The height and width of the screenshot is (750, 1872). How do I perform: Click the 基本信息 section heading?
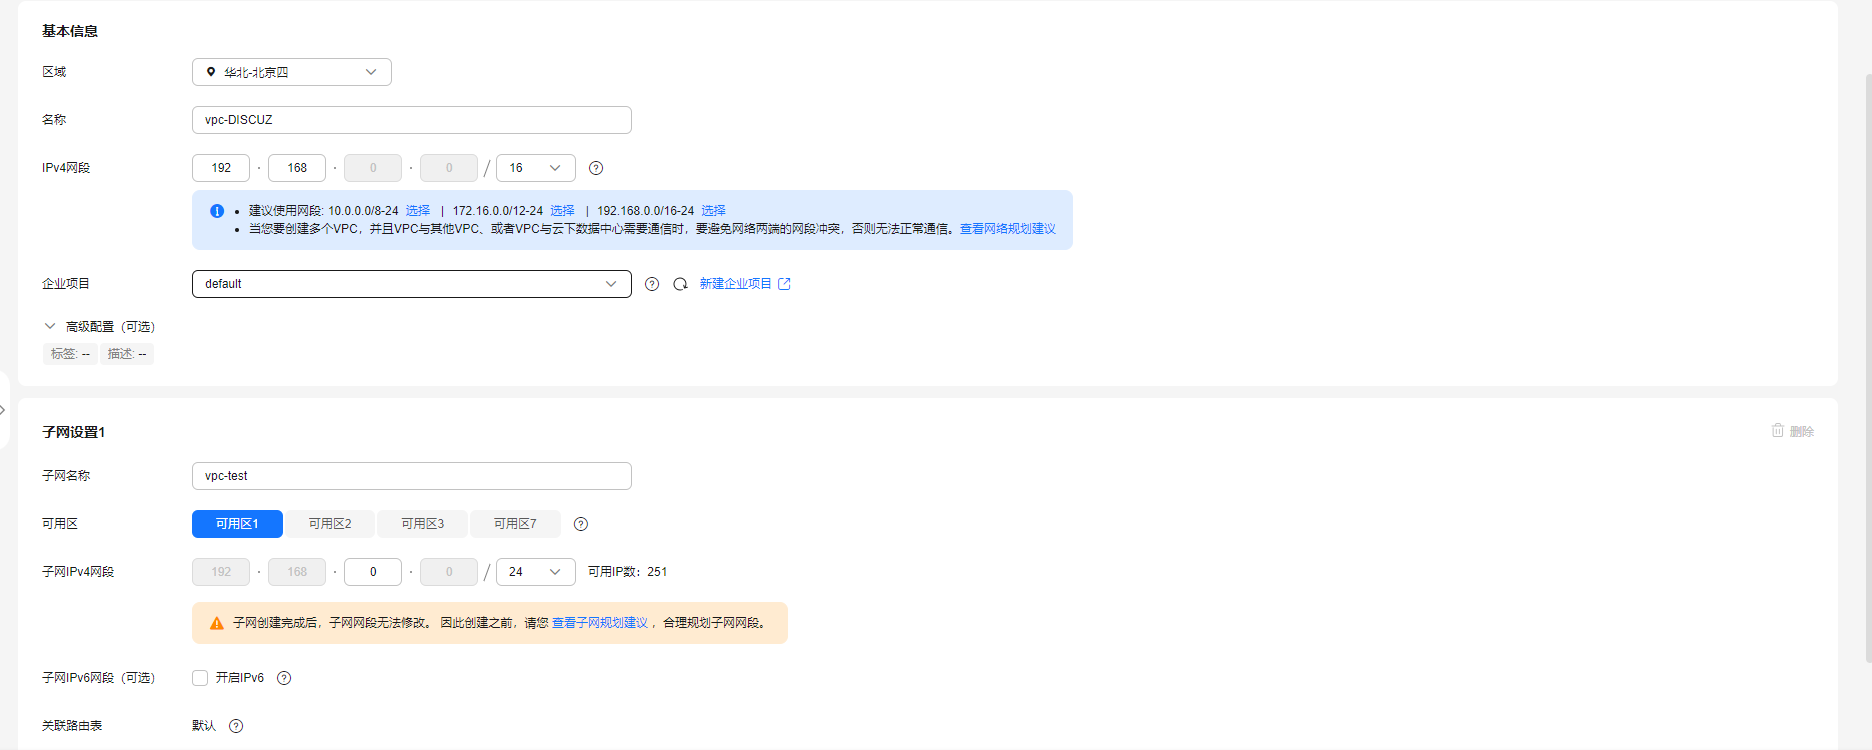70,31
